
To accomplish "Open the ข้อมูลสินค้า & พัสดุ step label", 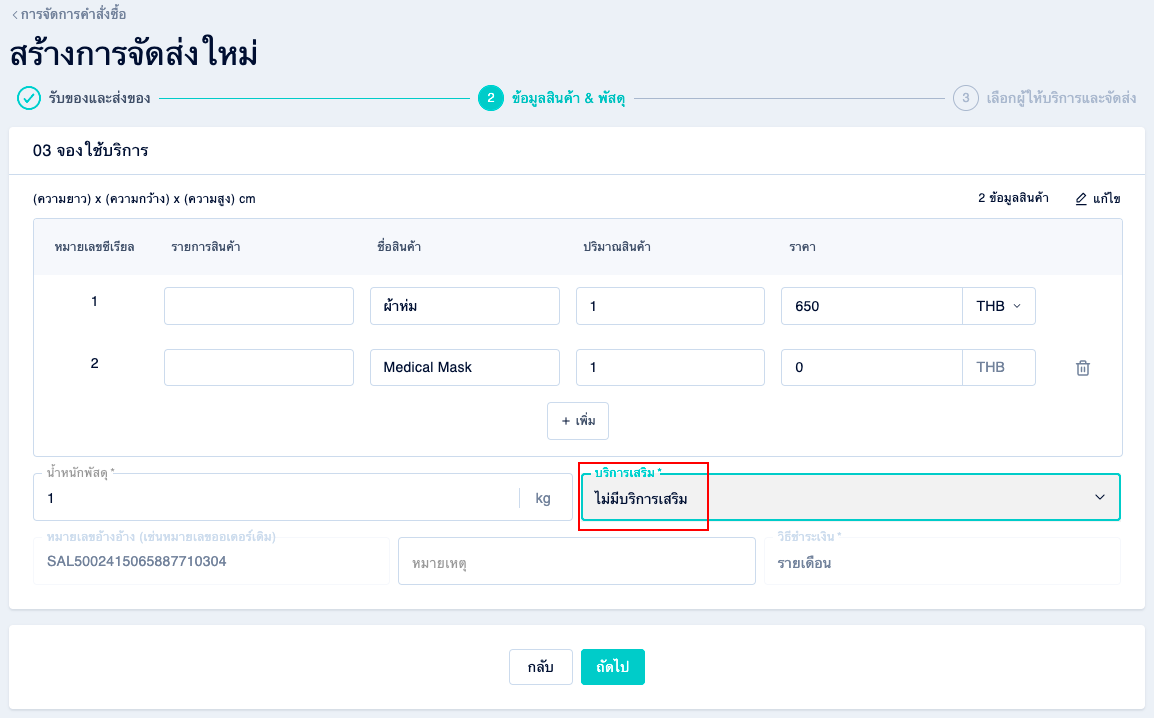I will tap(568, 98).
